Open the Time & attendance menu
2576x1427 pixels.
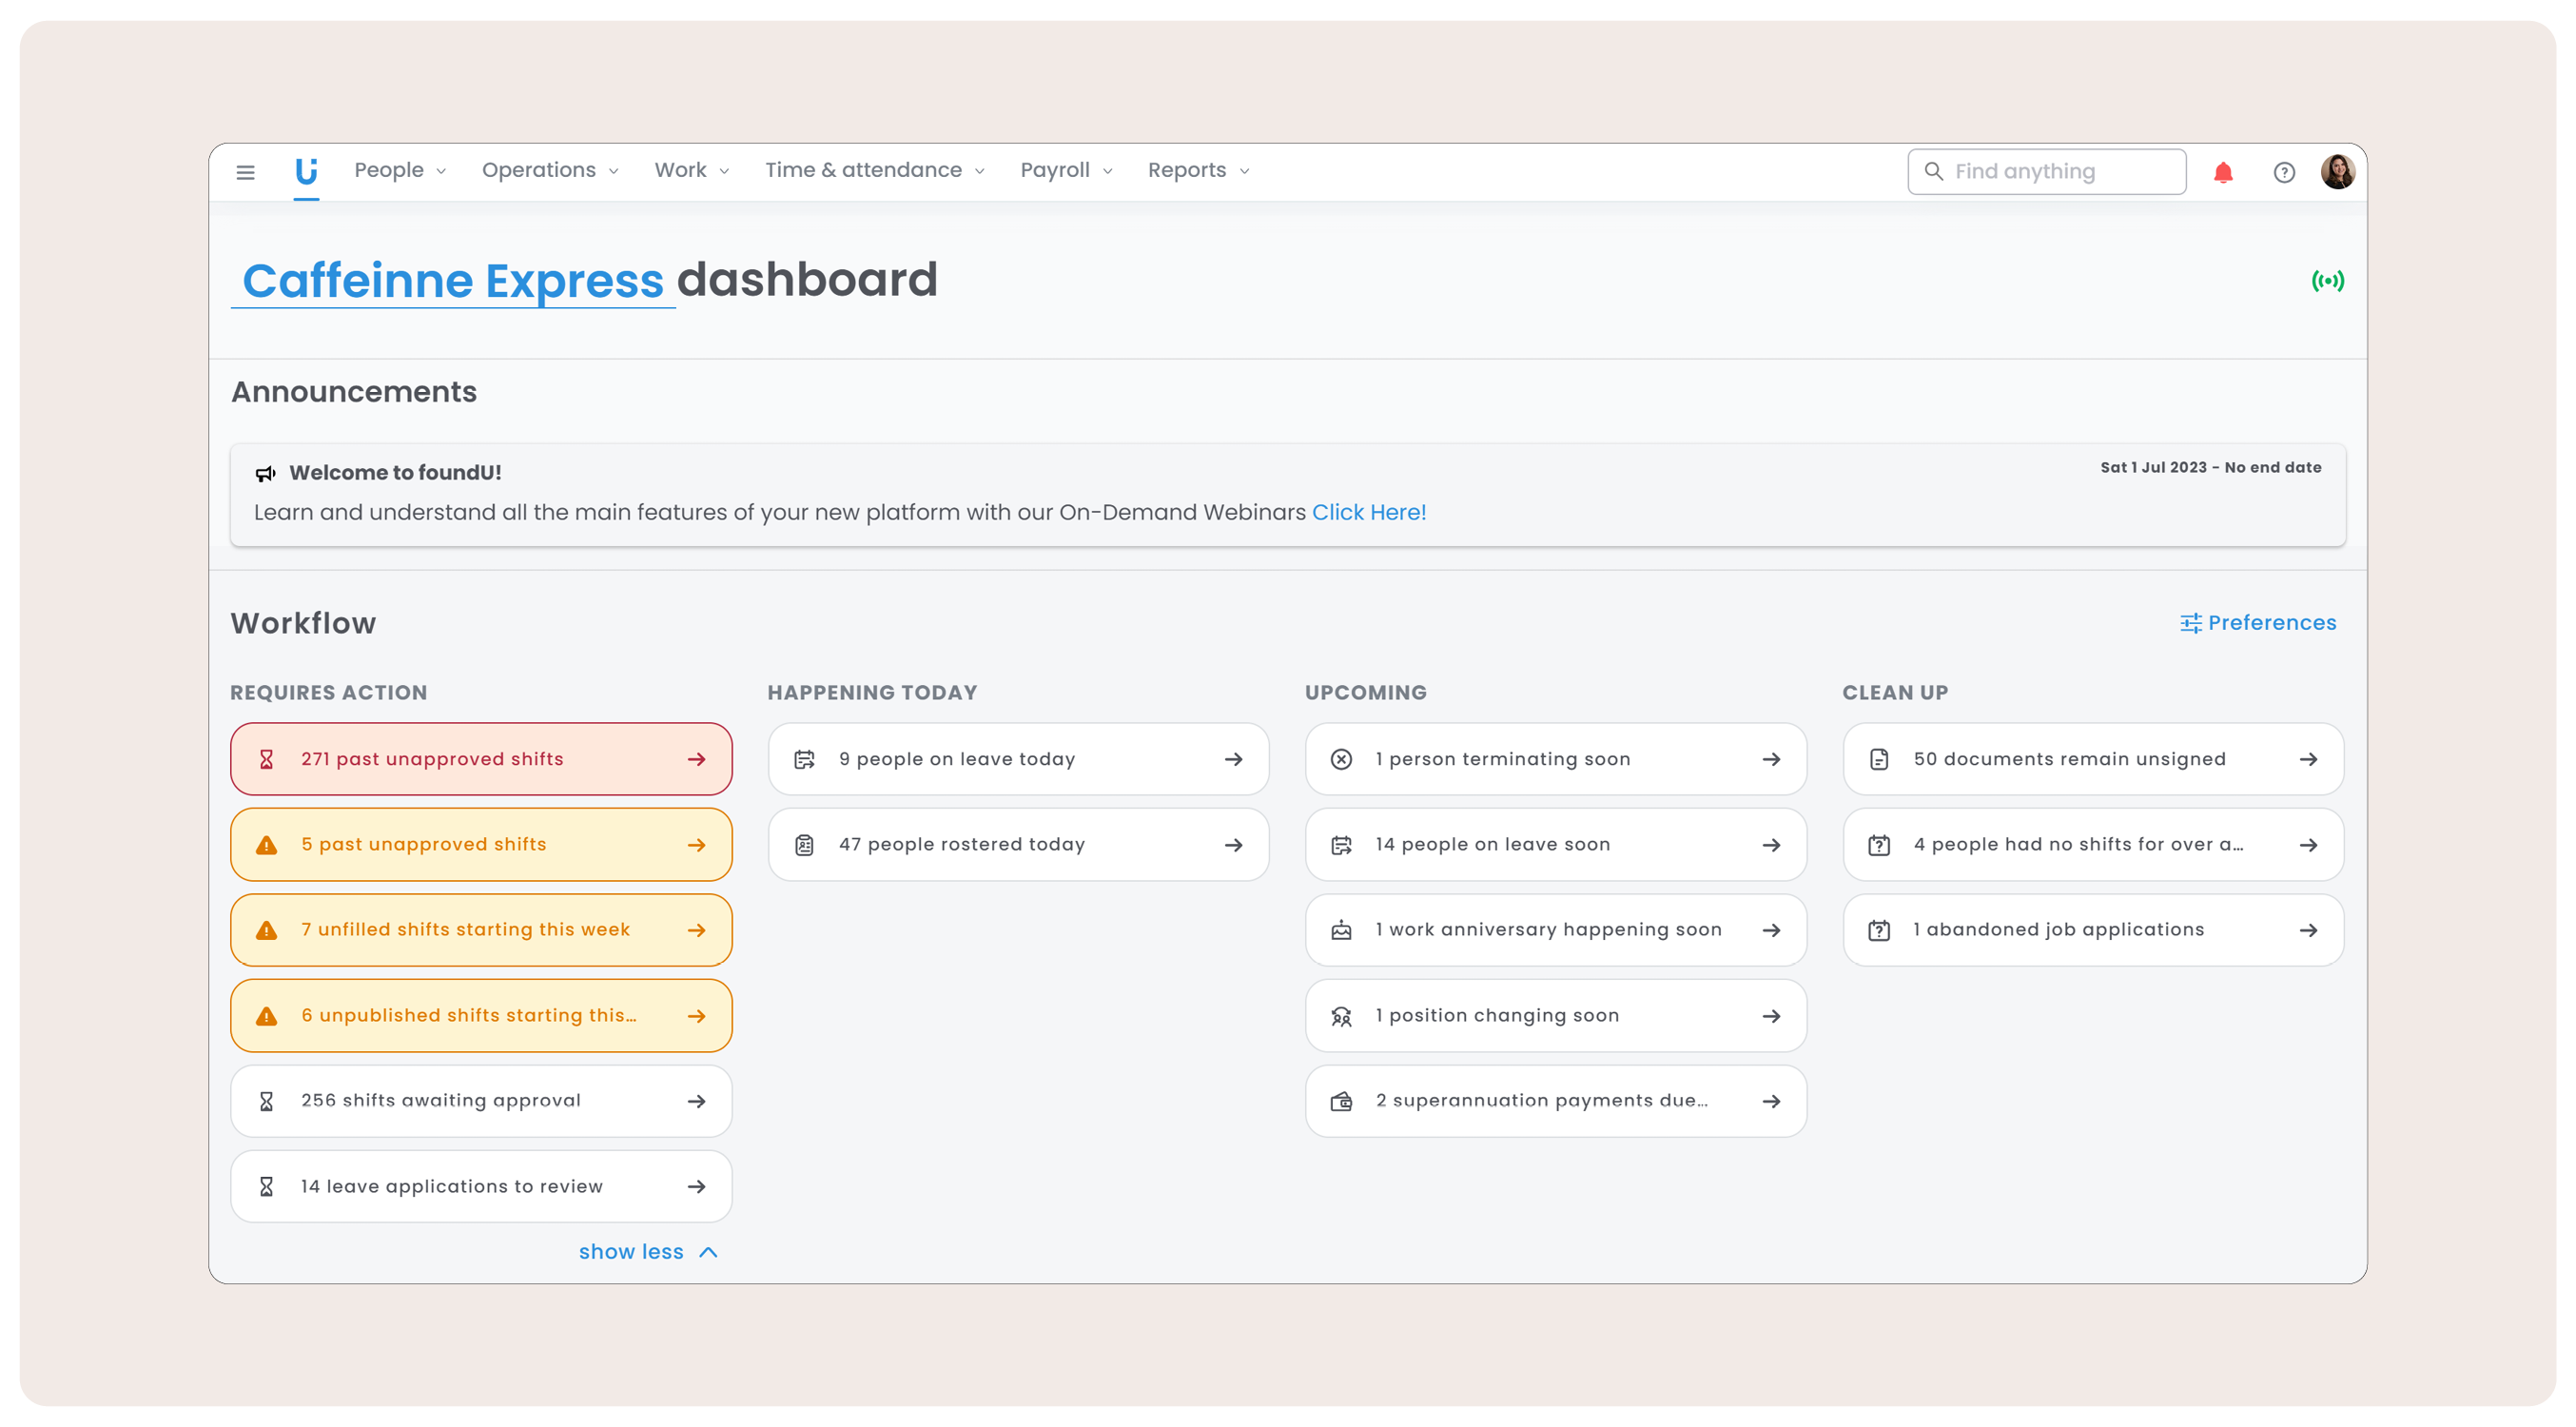pos(874,171)
